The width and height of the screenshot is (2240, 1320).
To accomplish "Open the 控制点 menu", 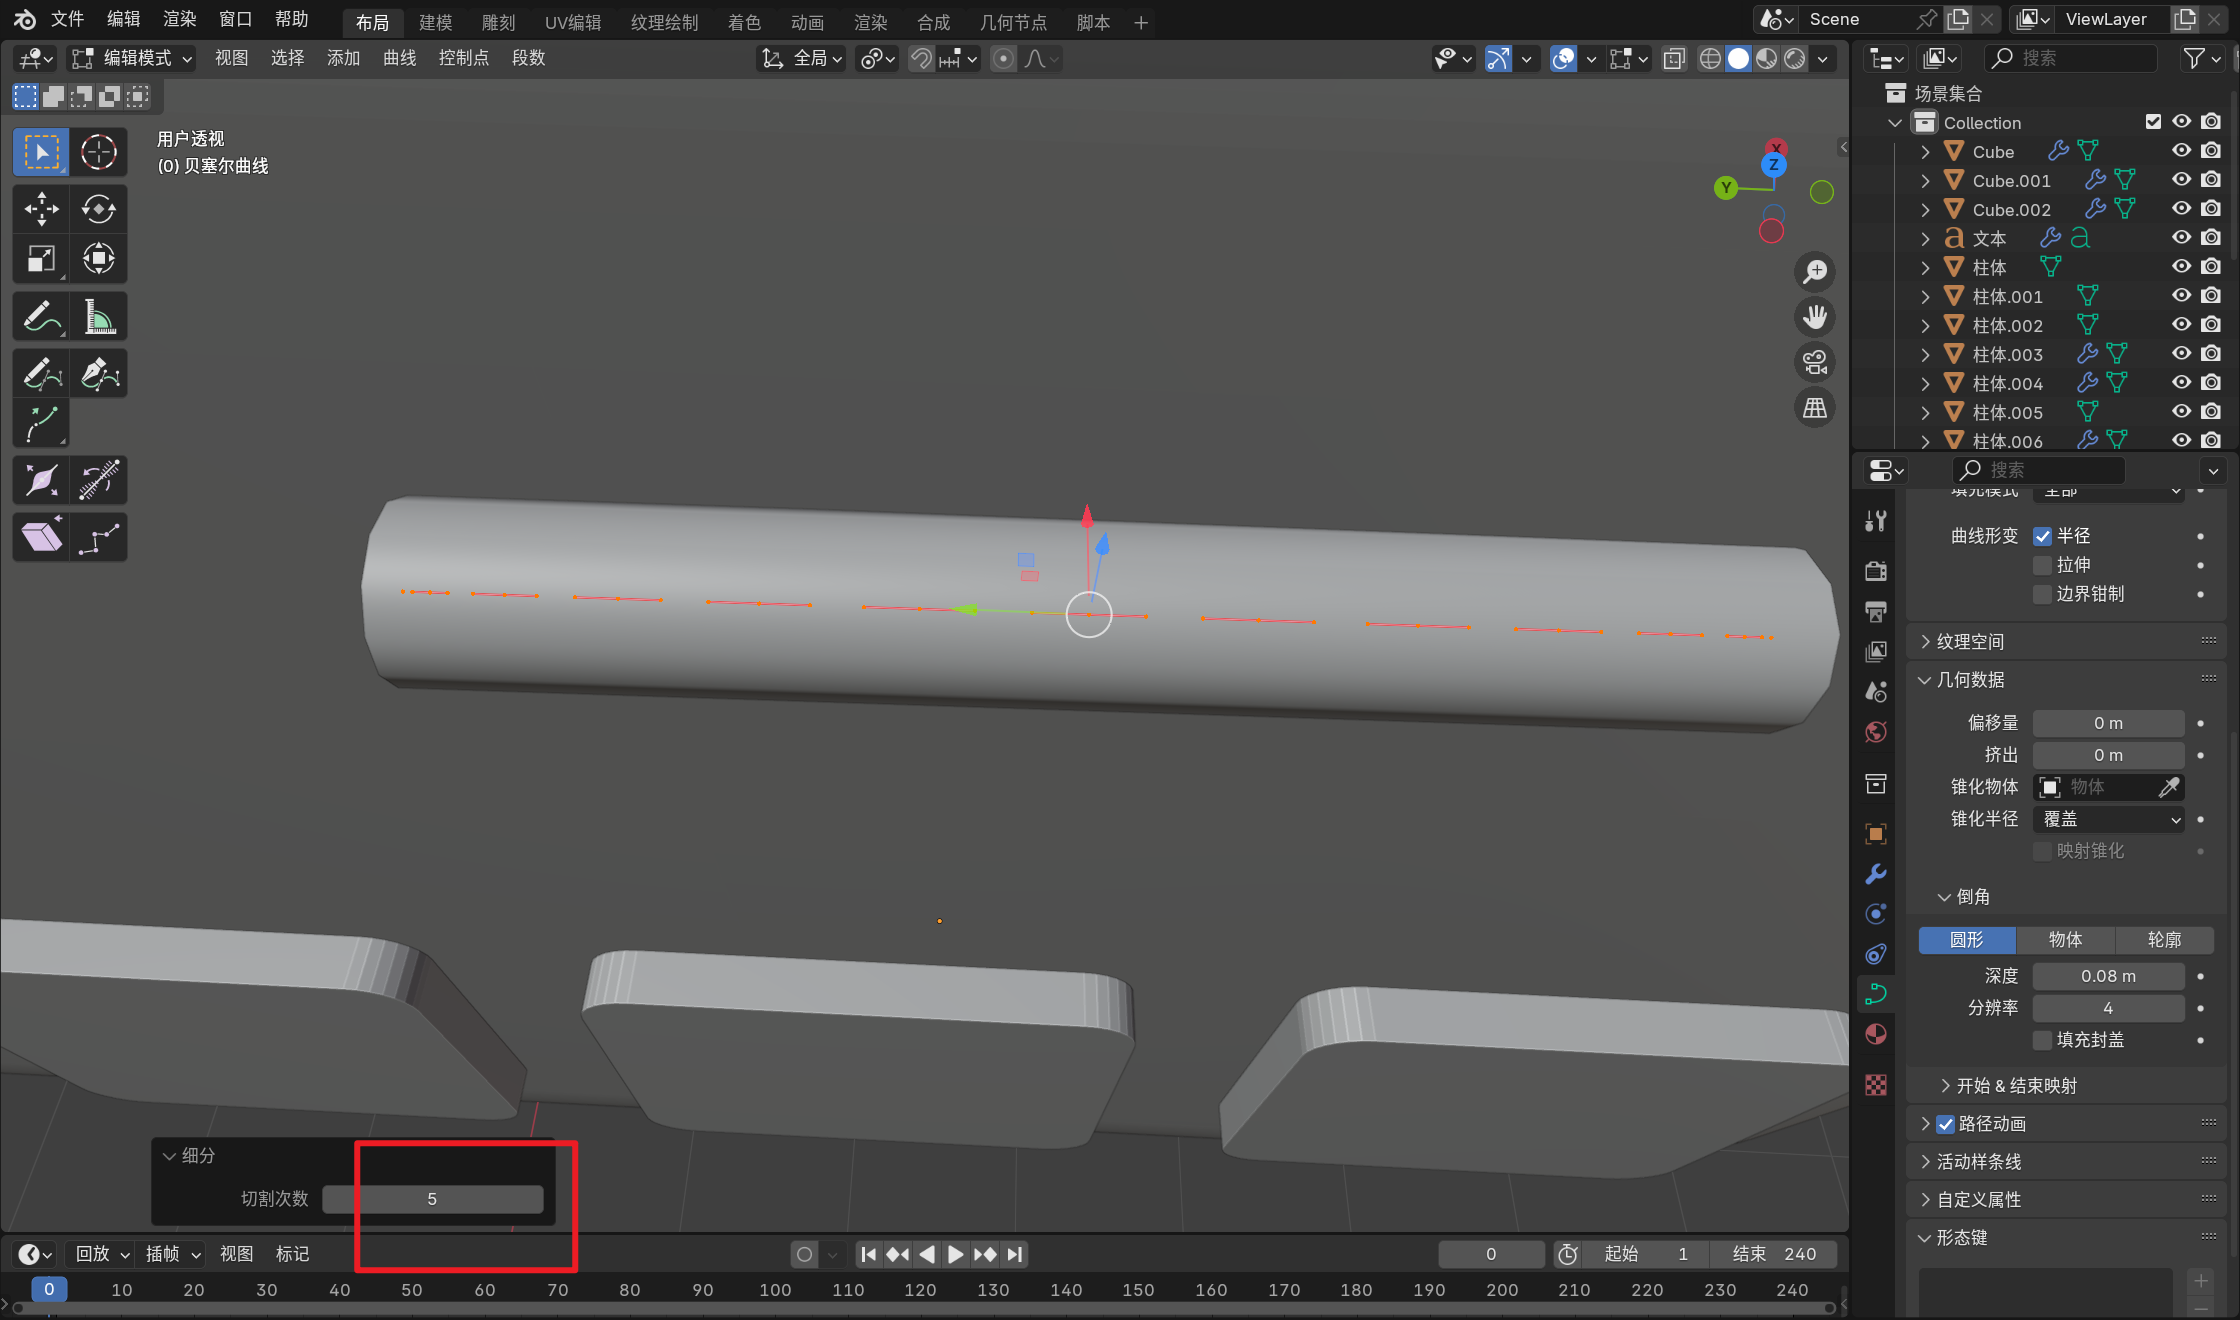I will coord(464,58).
